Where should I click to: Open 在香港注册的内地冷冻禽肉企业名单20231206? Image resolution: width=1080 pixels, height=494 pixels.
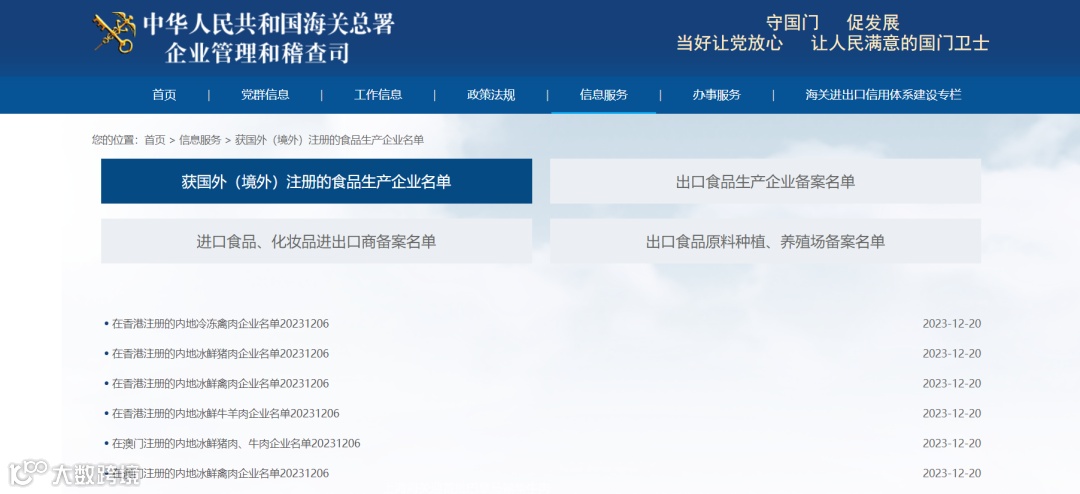(x=220, y=323)
